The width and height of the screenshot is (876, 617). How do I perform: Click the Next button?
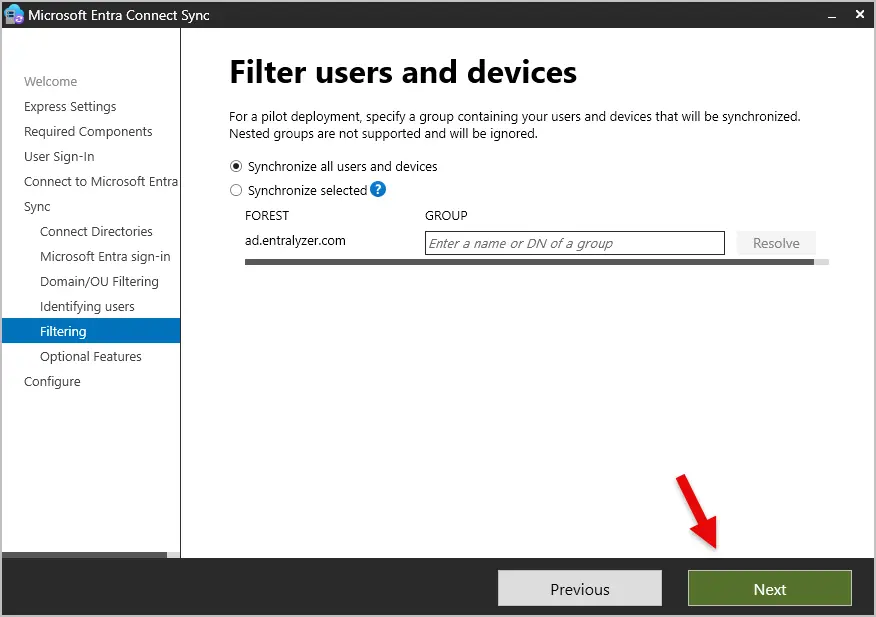tap(769, 589)
